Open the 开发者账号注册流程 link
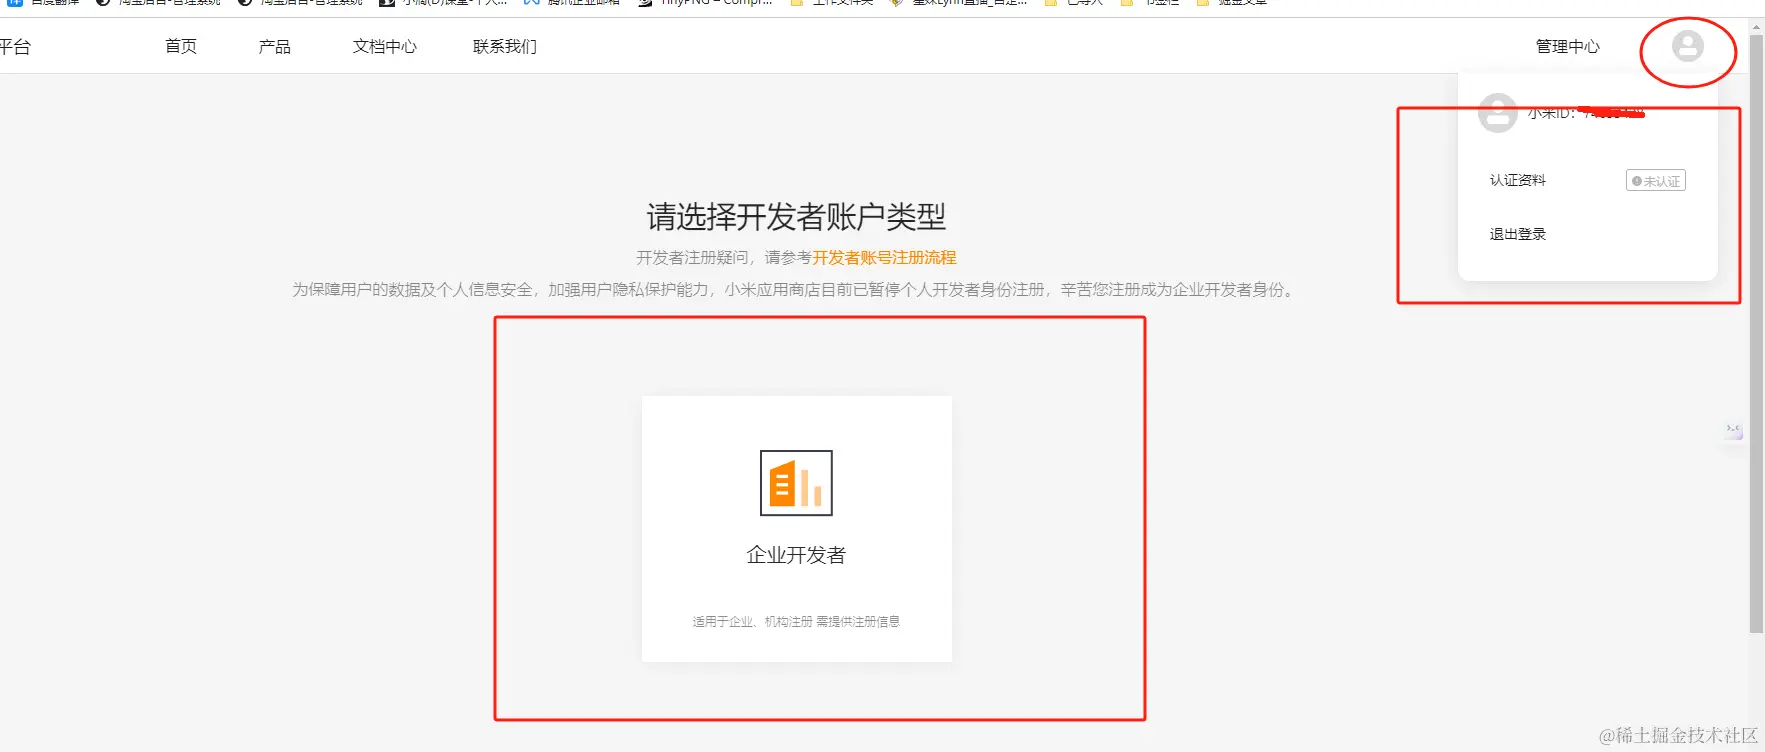This screenshot has width=1765, height=752. coord(884,258)
